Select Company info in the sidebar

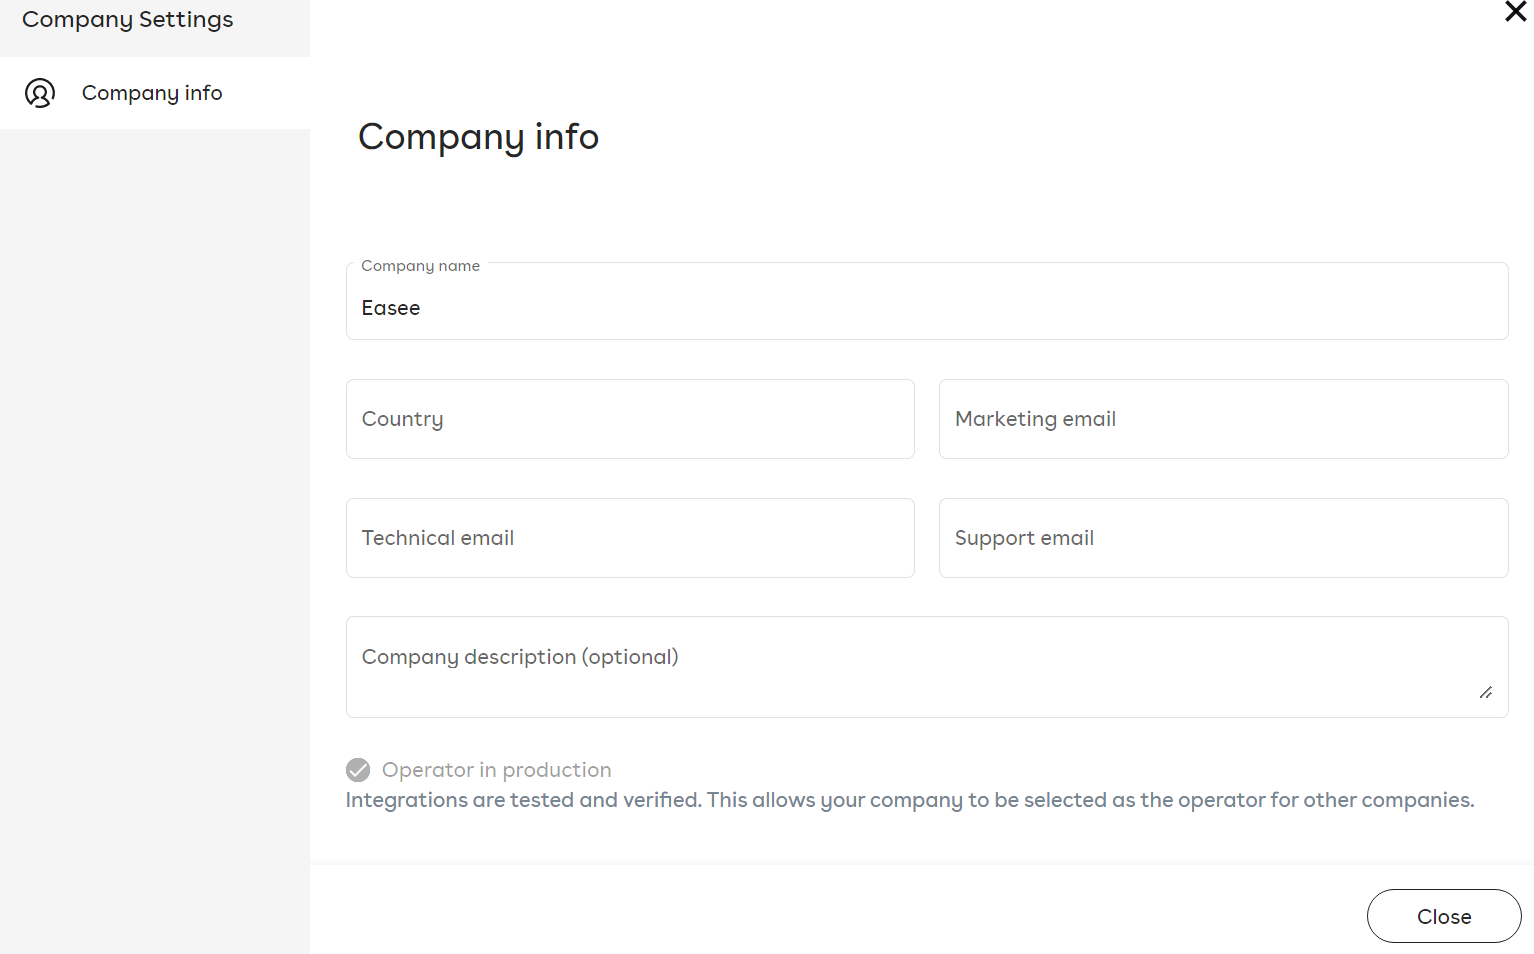coord(152,93)
